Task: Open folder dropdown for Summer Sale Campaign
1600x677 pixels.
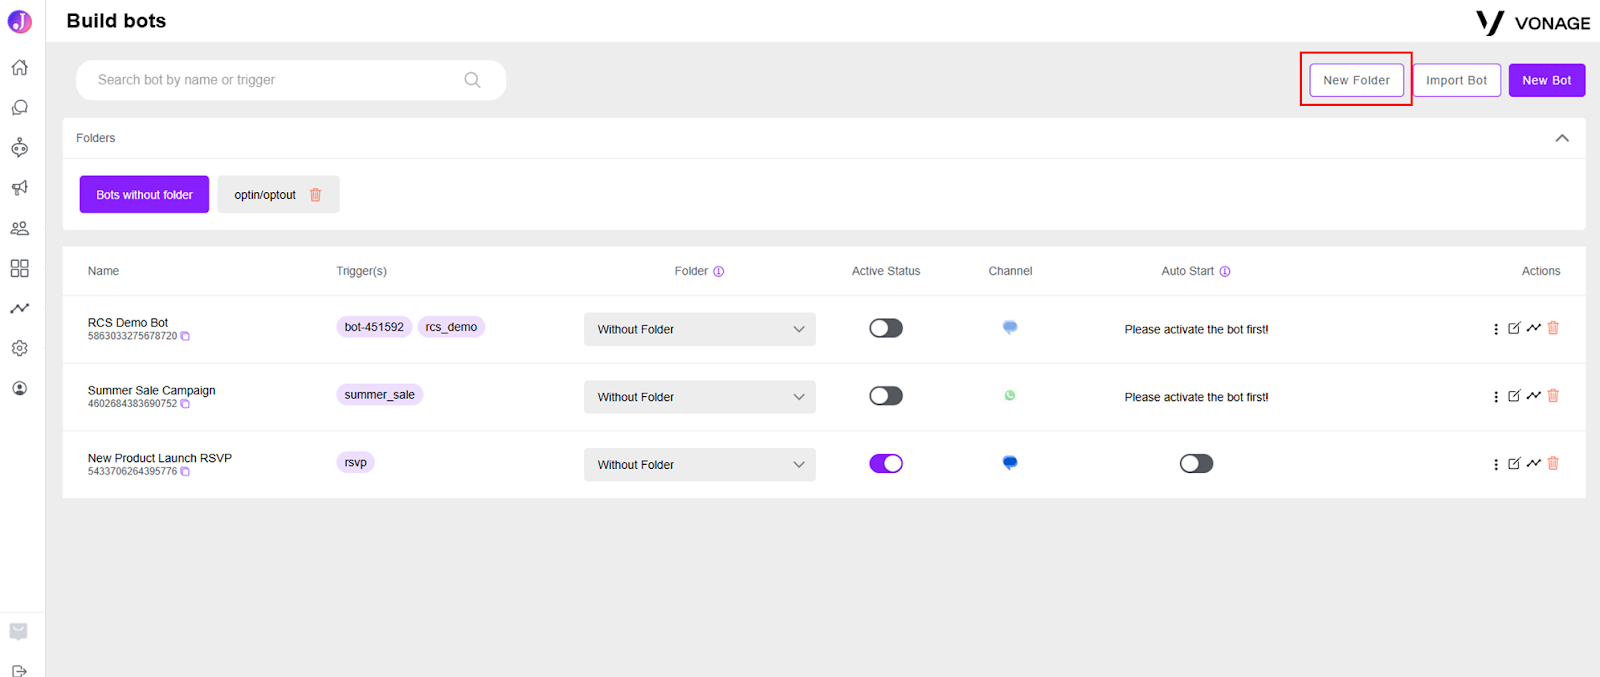Action: pyautogui.click(x=700, y=397)
